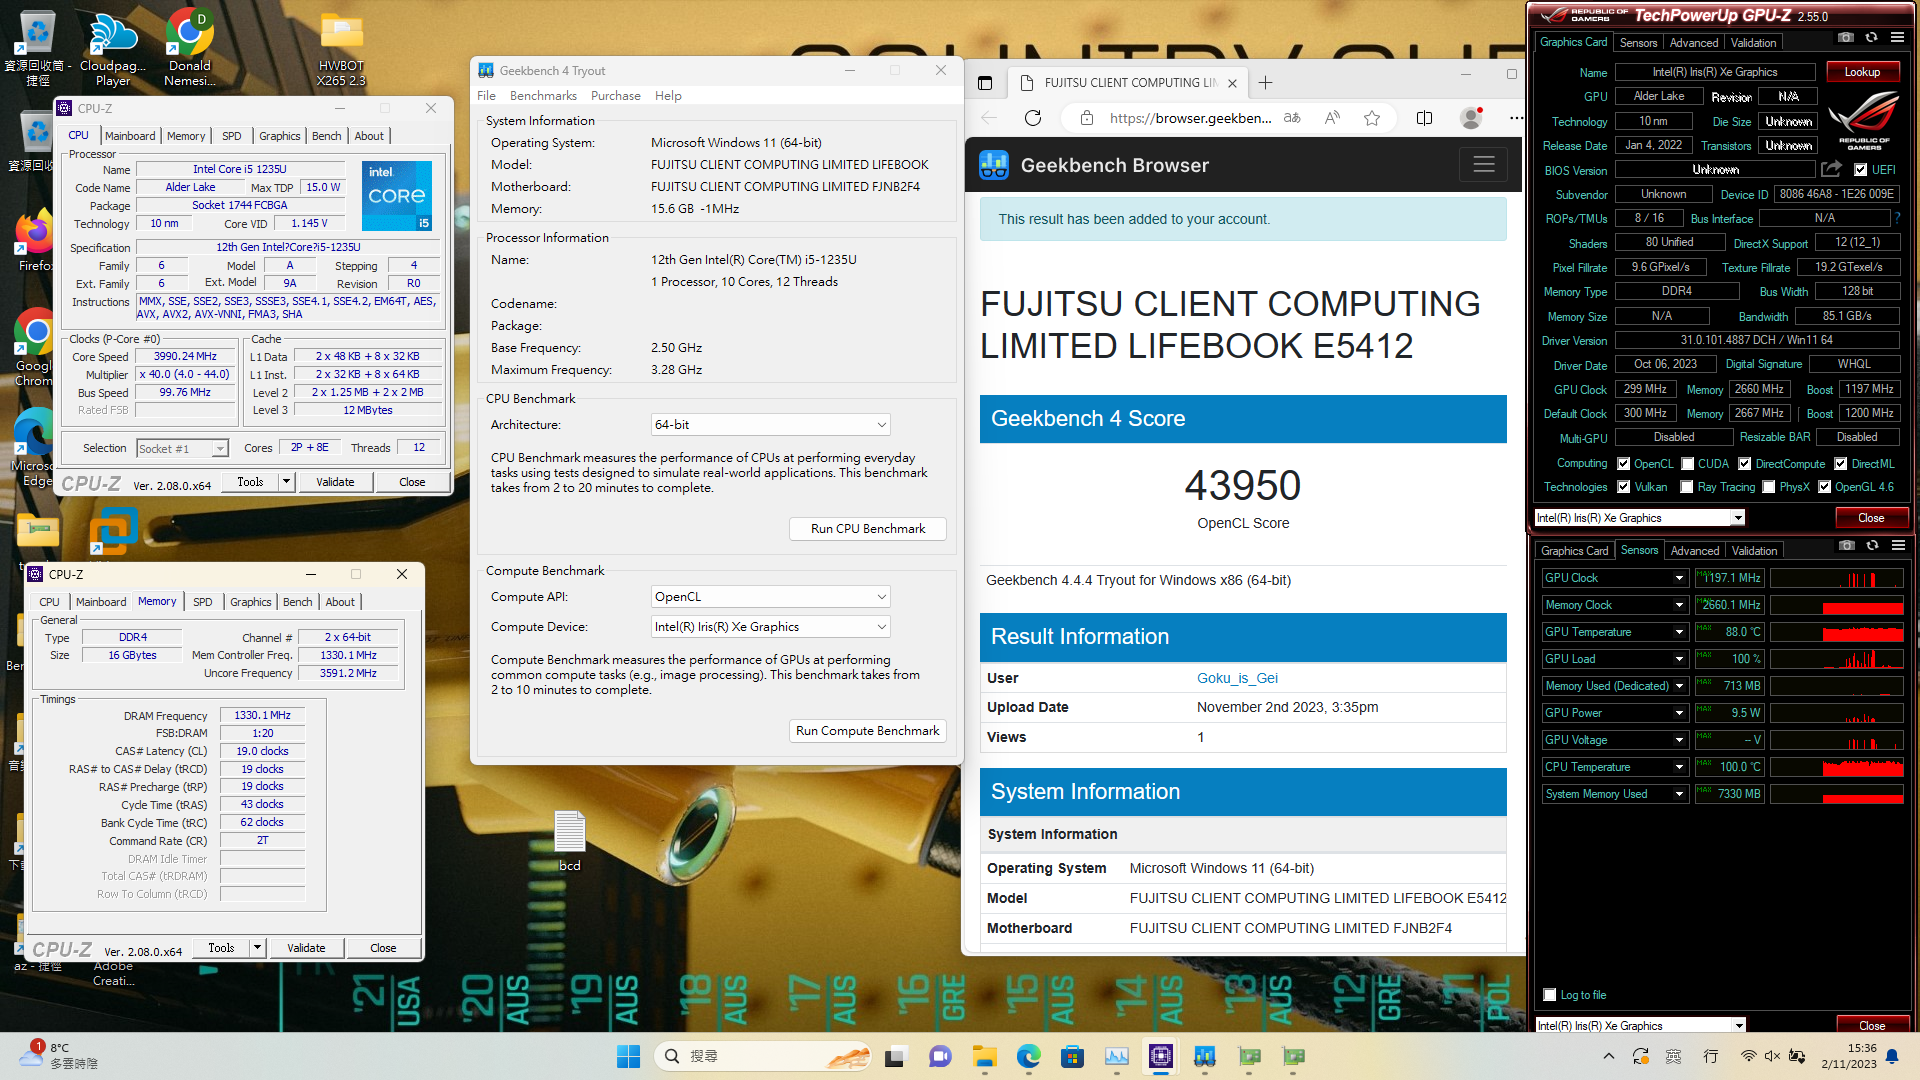Click the System Memory Used sensor graph

click(1837, 794)
